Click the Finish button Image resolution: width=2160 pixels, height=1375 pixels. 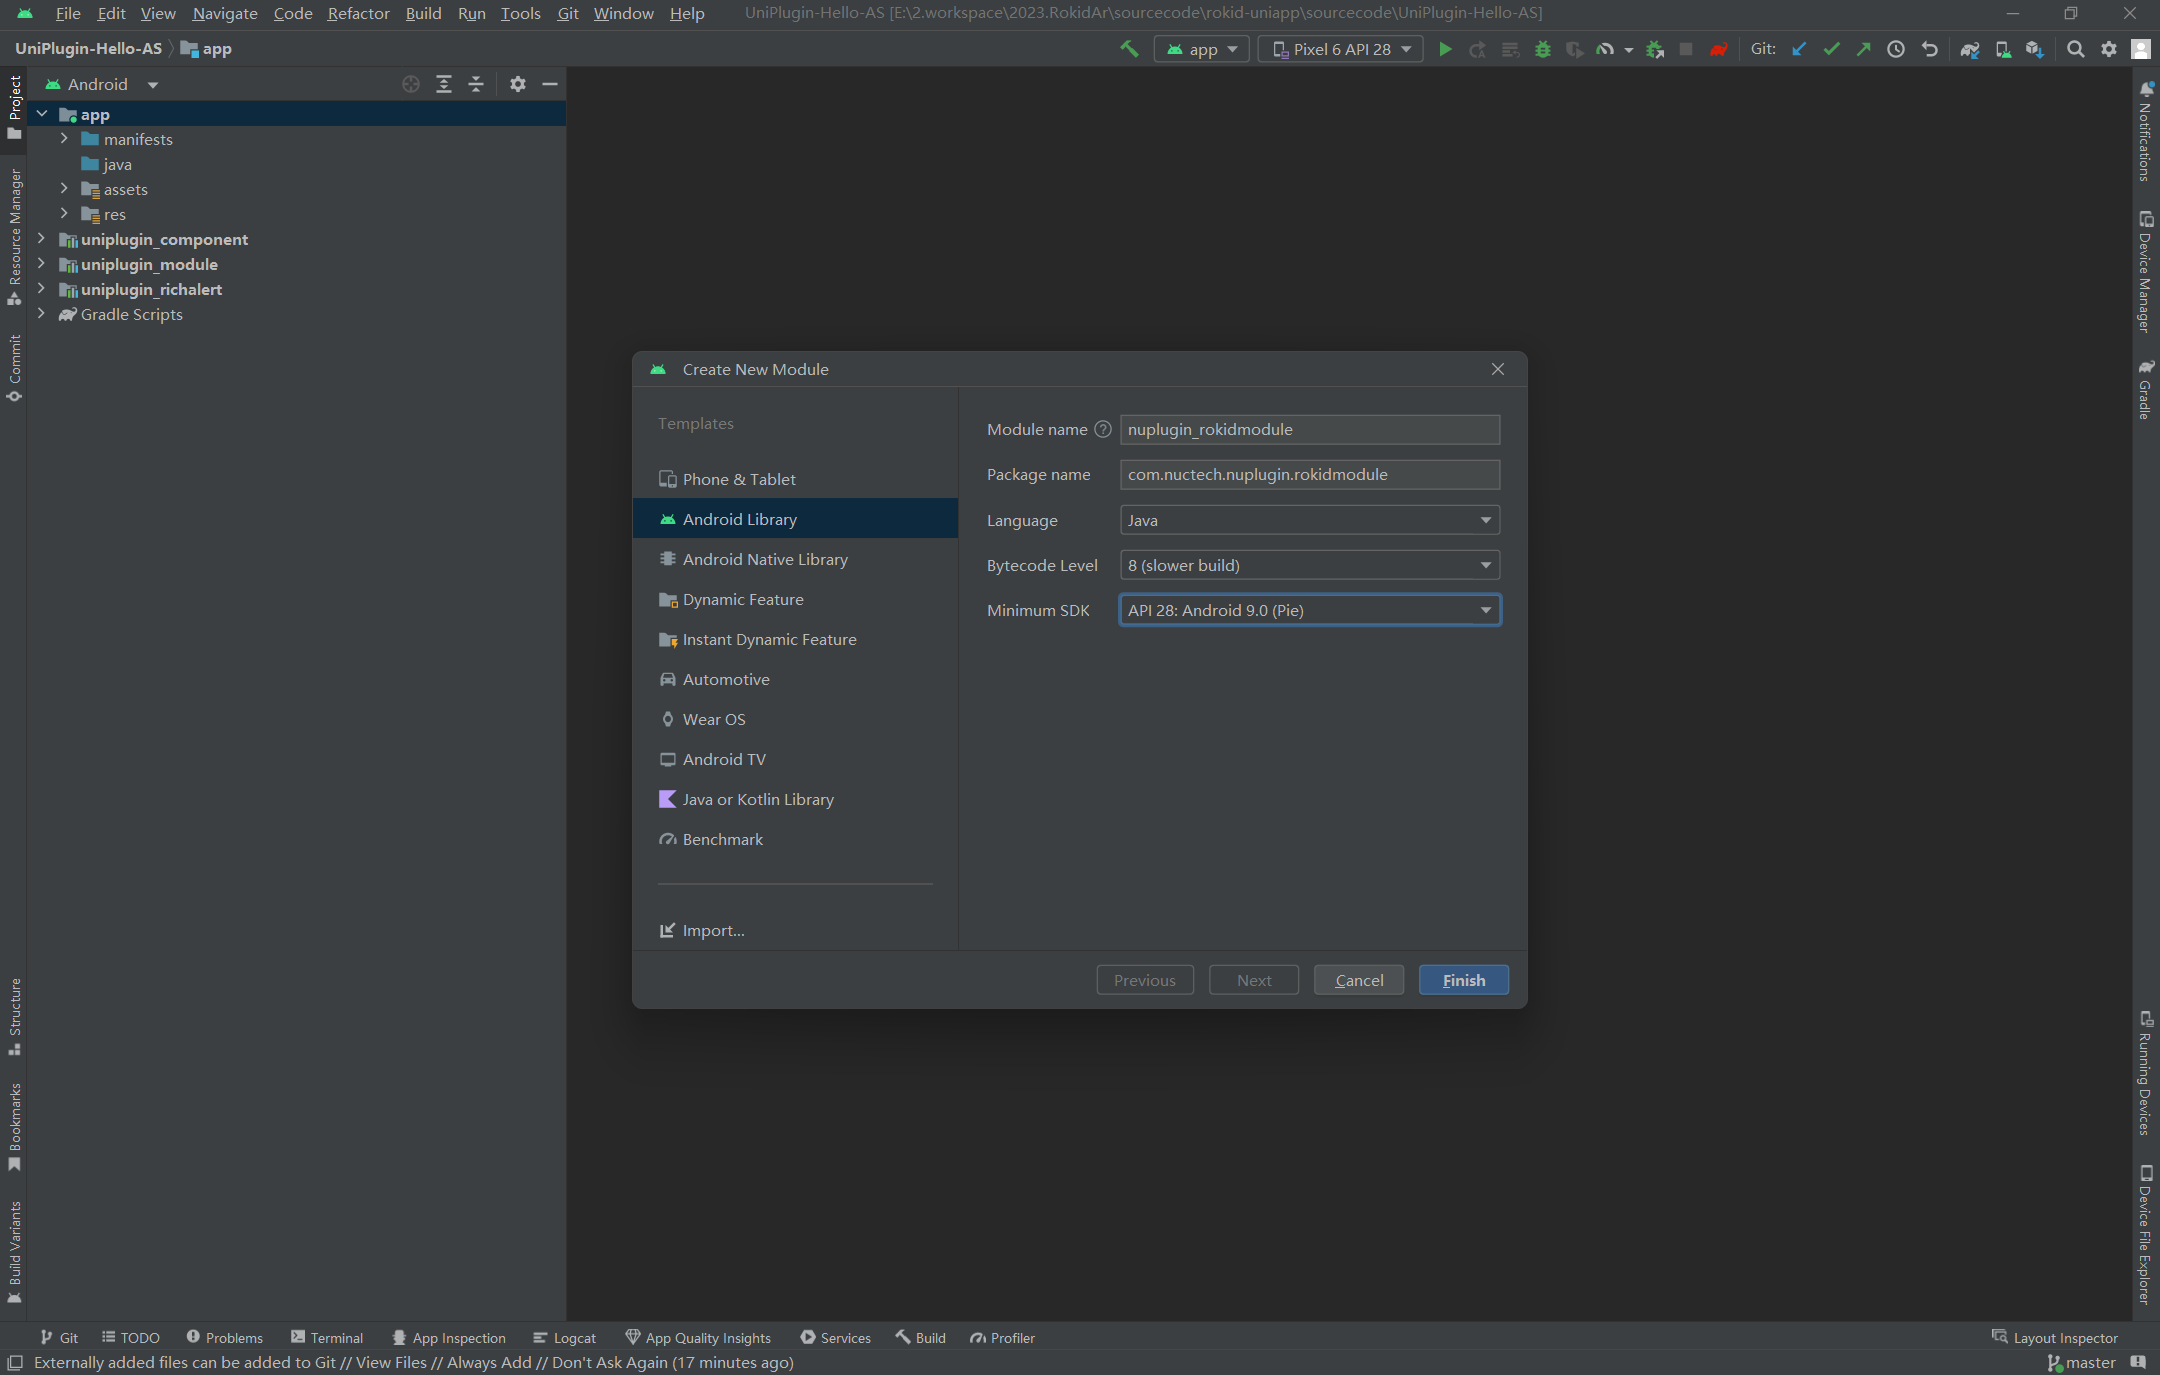(1463, 980)
